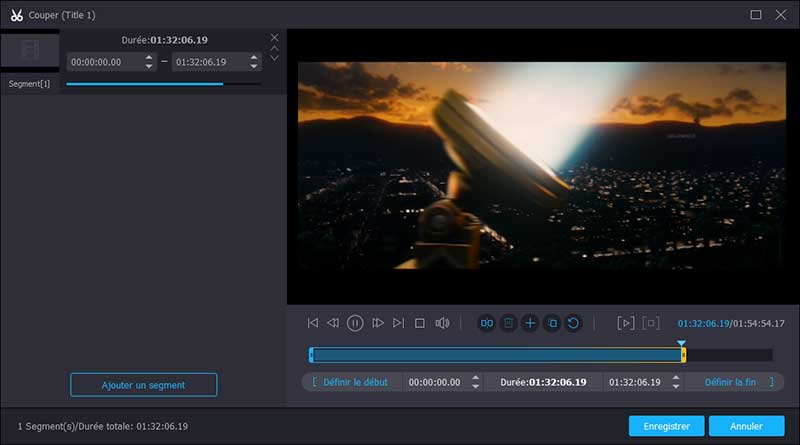Pause the video playback
The height and width of the screenshot is (445, 800).
click(355, 323)
